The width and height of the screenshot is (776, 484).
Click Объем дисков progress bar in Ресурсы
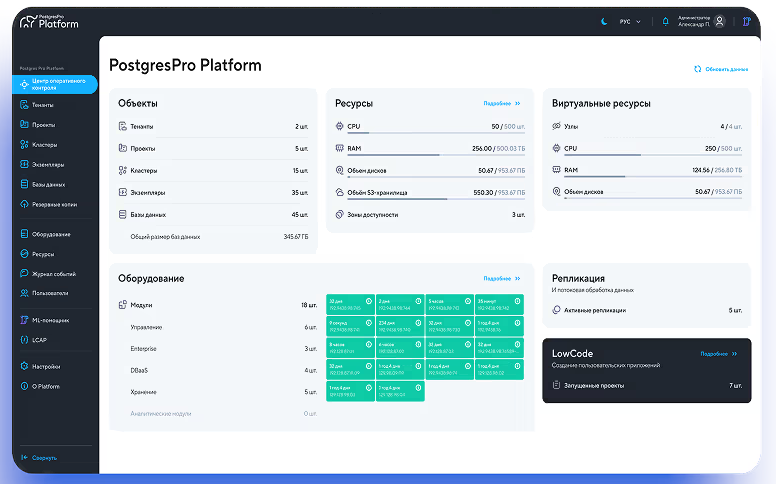point(436,177)
